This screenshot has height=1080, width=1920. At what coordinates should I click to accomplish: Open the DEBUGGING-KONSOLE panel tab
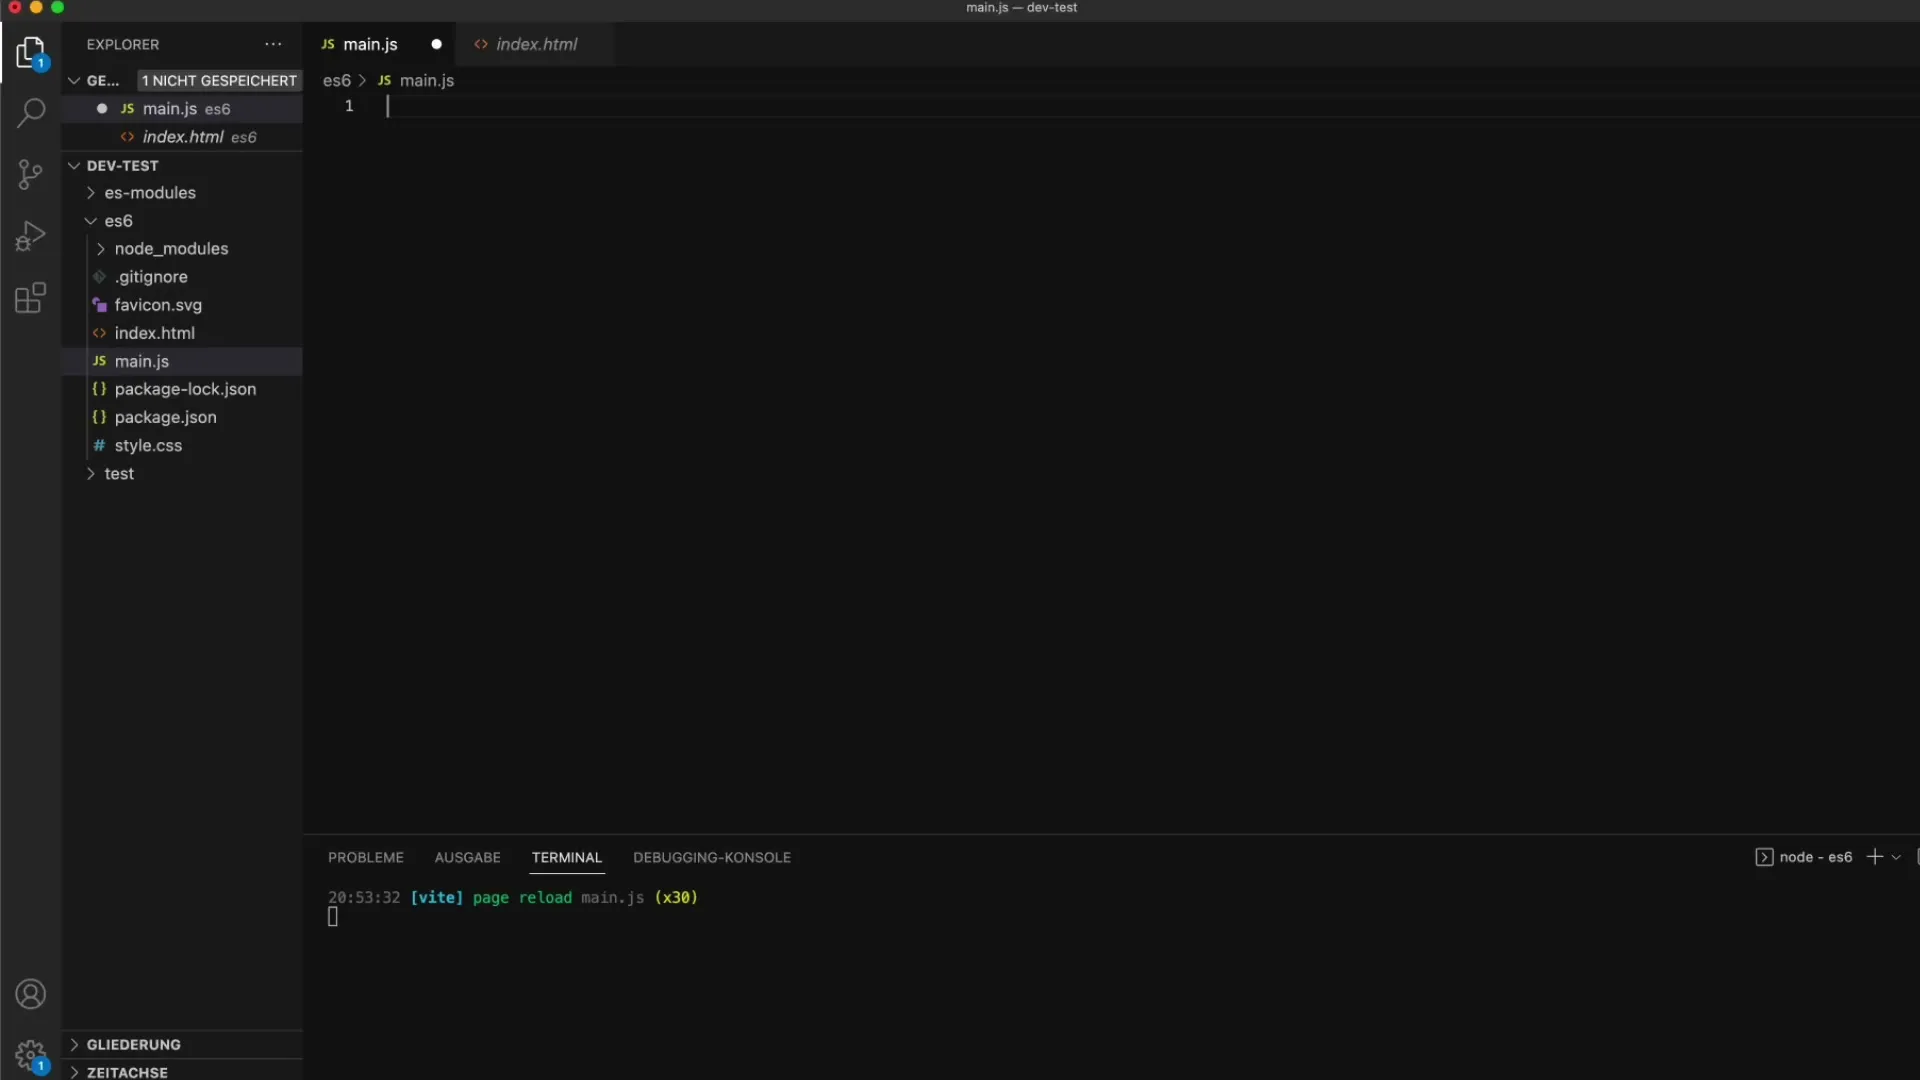(x=712, y=857)
